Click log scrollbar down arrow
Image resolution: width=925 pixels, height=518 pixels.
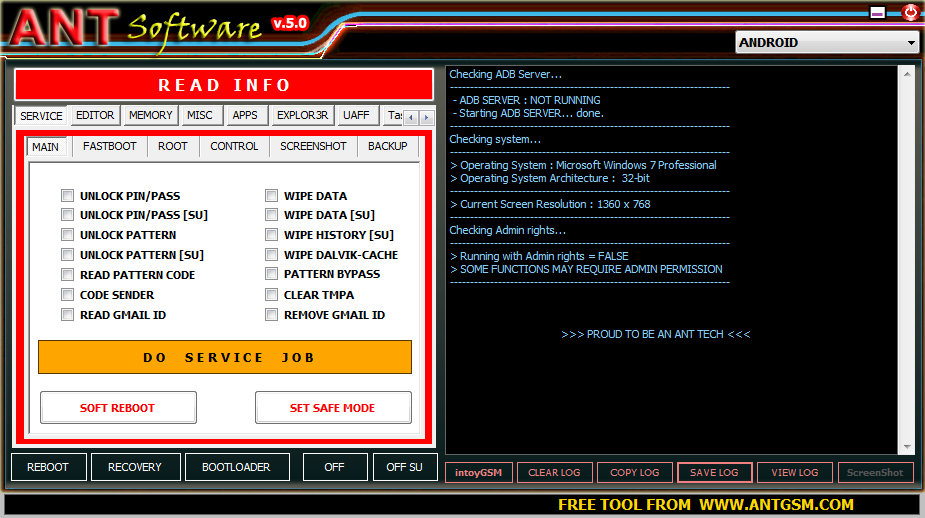point(907,447)
